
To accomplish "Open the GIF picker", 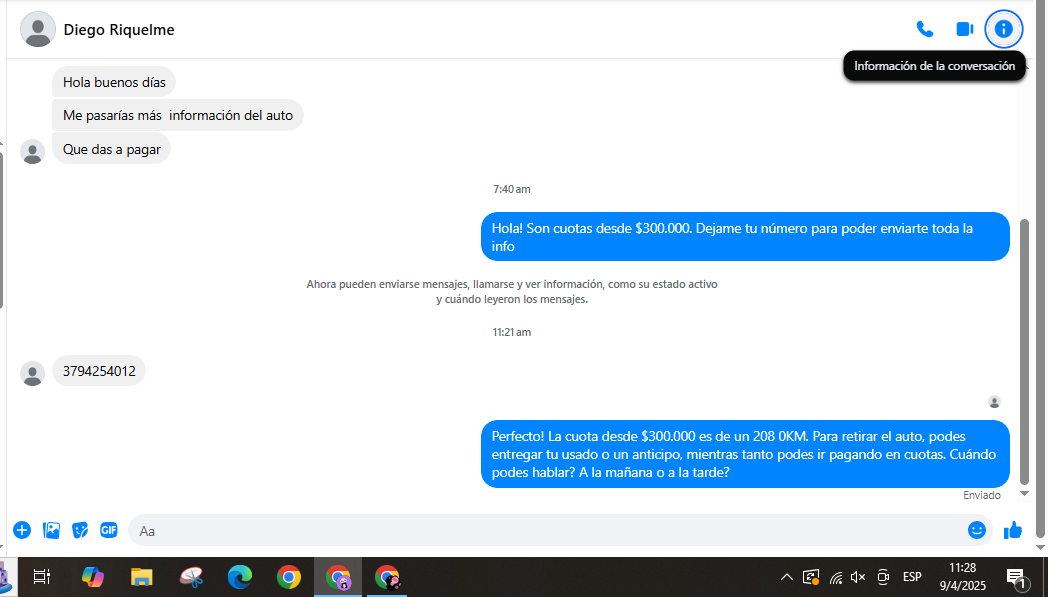I will (108, 530).
